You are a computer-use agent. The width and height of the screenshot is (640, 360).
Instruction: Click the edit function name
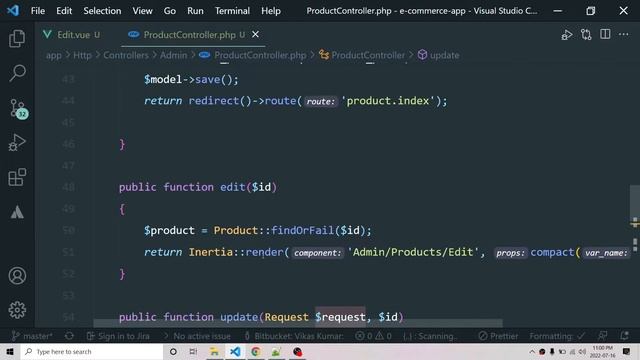tap(233, 187)
